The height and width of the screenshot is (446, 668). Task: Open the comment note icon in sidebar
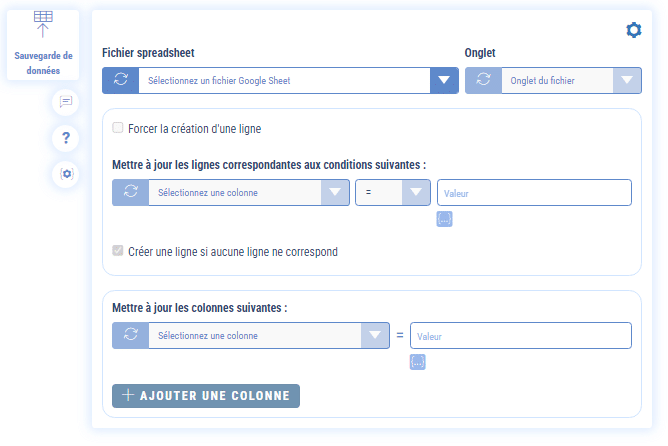(66, 101)
